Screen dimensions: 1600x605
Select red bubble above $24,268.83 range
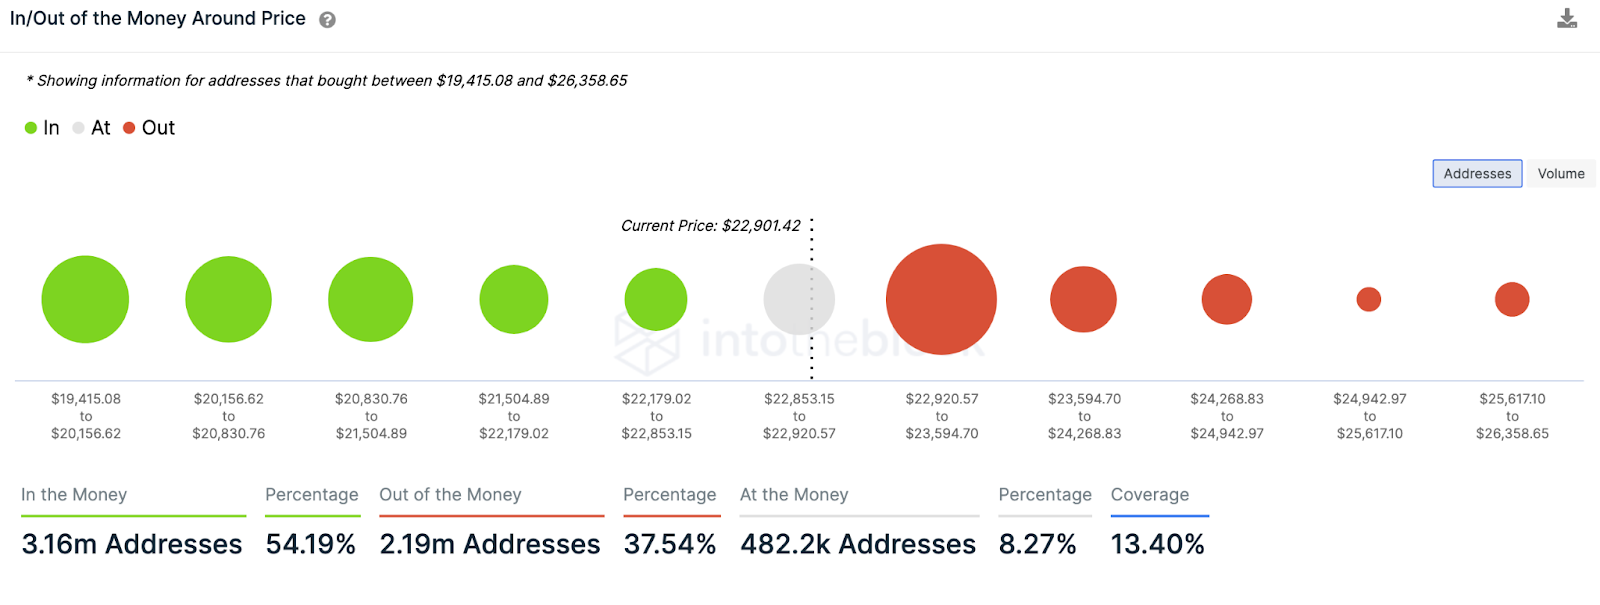1226,299
